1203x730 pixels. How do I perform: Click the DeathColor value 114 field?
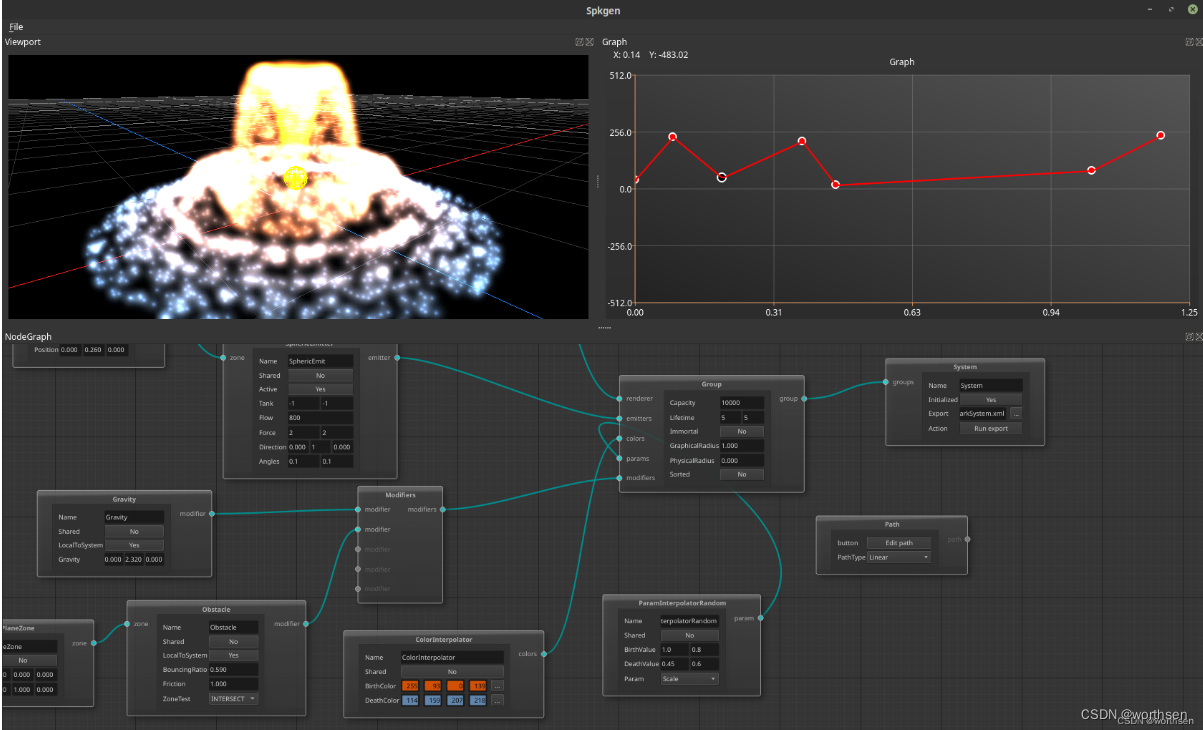coord(411,701)
